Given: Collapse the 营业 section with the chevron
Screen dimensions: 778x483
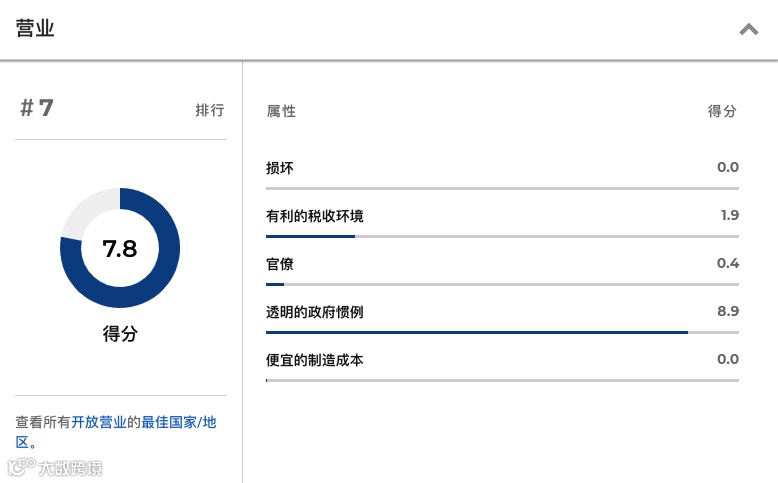Looking at the screenshot, I should (748, 30).
